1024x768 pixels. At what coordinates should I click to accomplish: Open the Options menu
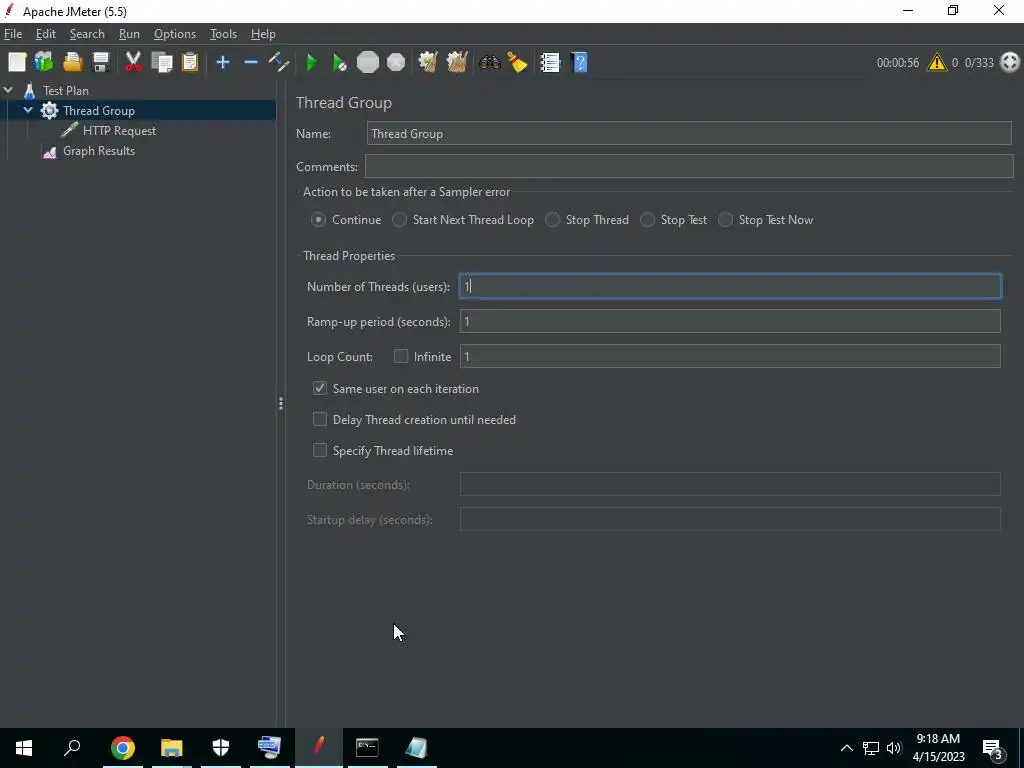174,34
